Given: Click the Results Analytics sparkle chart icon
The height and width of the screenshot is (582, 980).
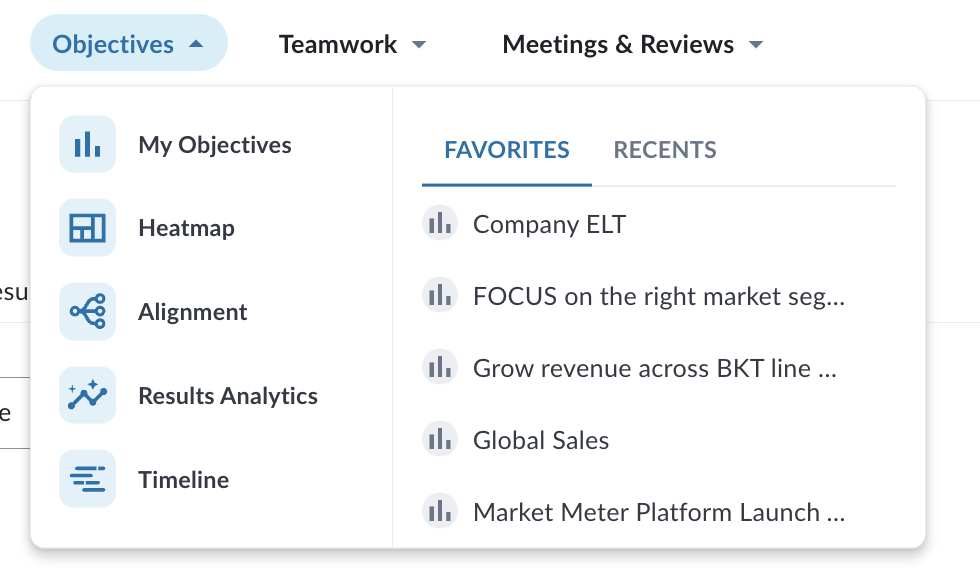Looking at the screenshot, I should click(x=88, y=395).
